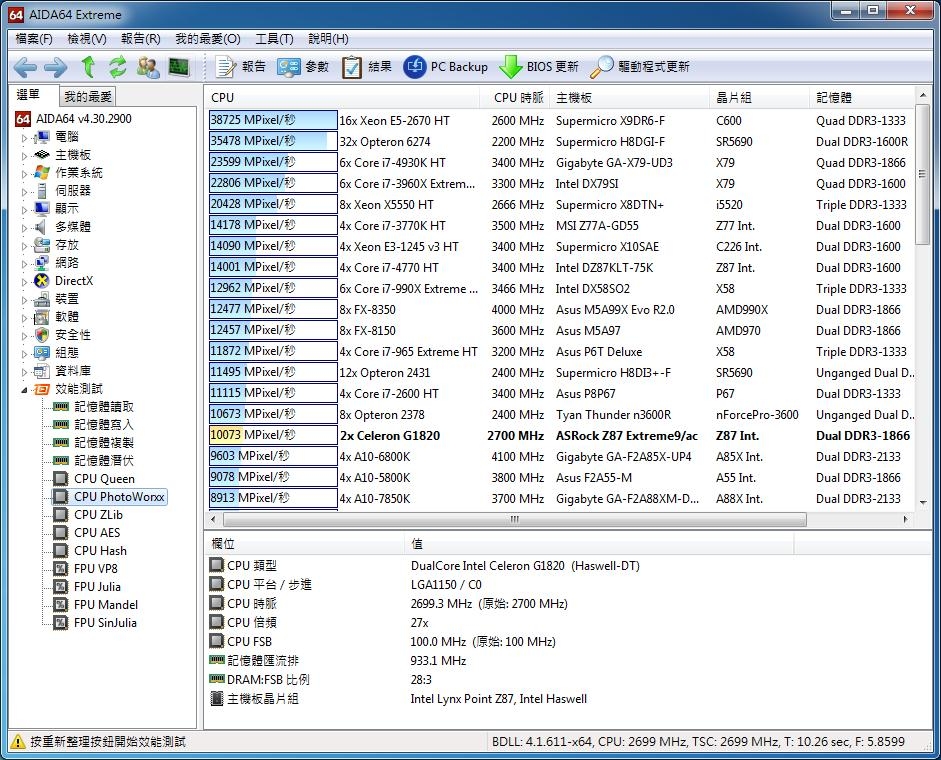Image resolution: width=941 pixels, height=760 pixels.
Task: Click the 38725 MPixel score bar
Action: click(273, 120)
